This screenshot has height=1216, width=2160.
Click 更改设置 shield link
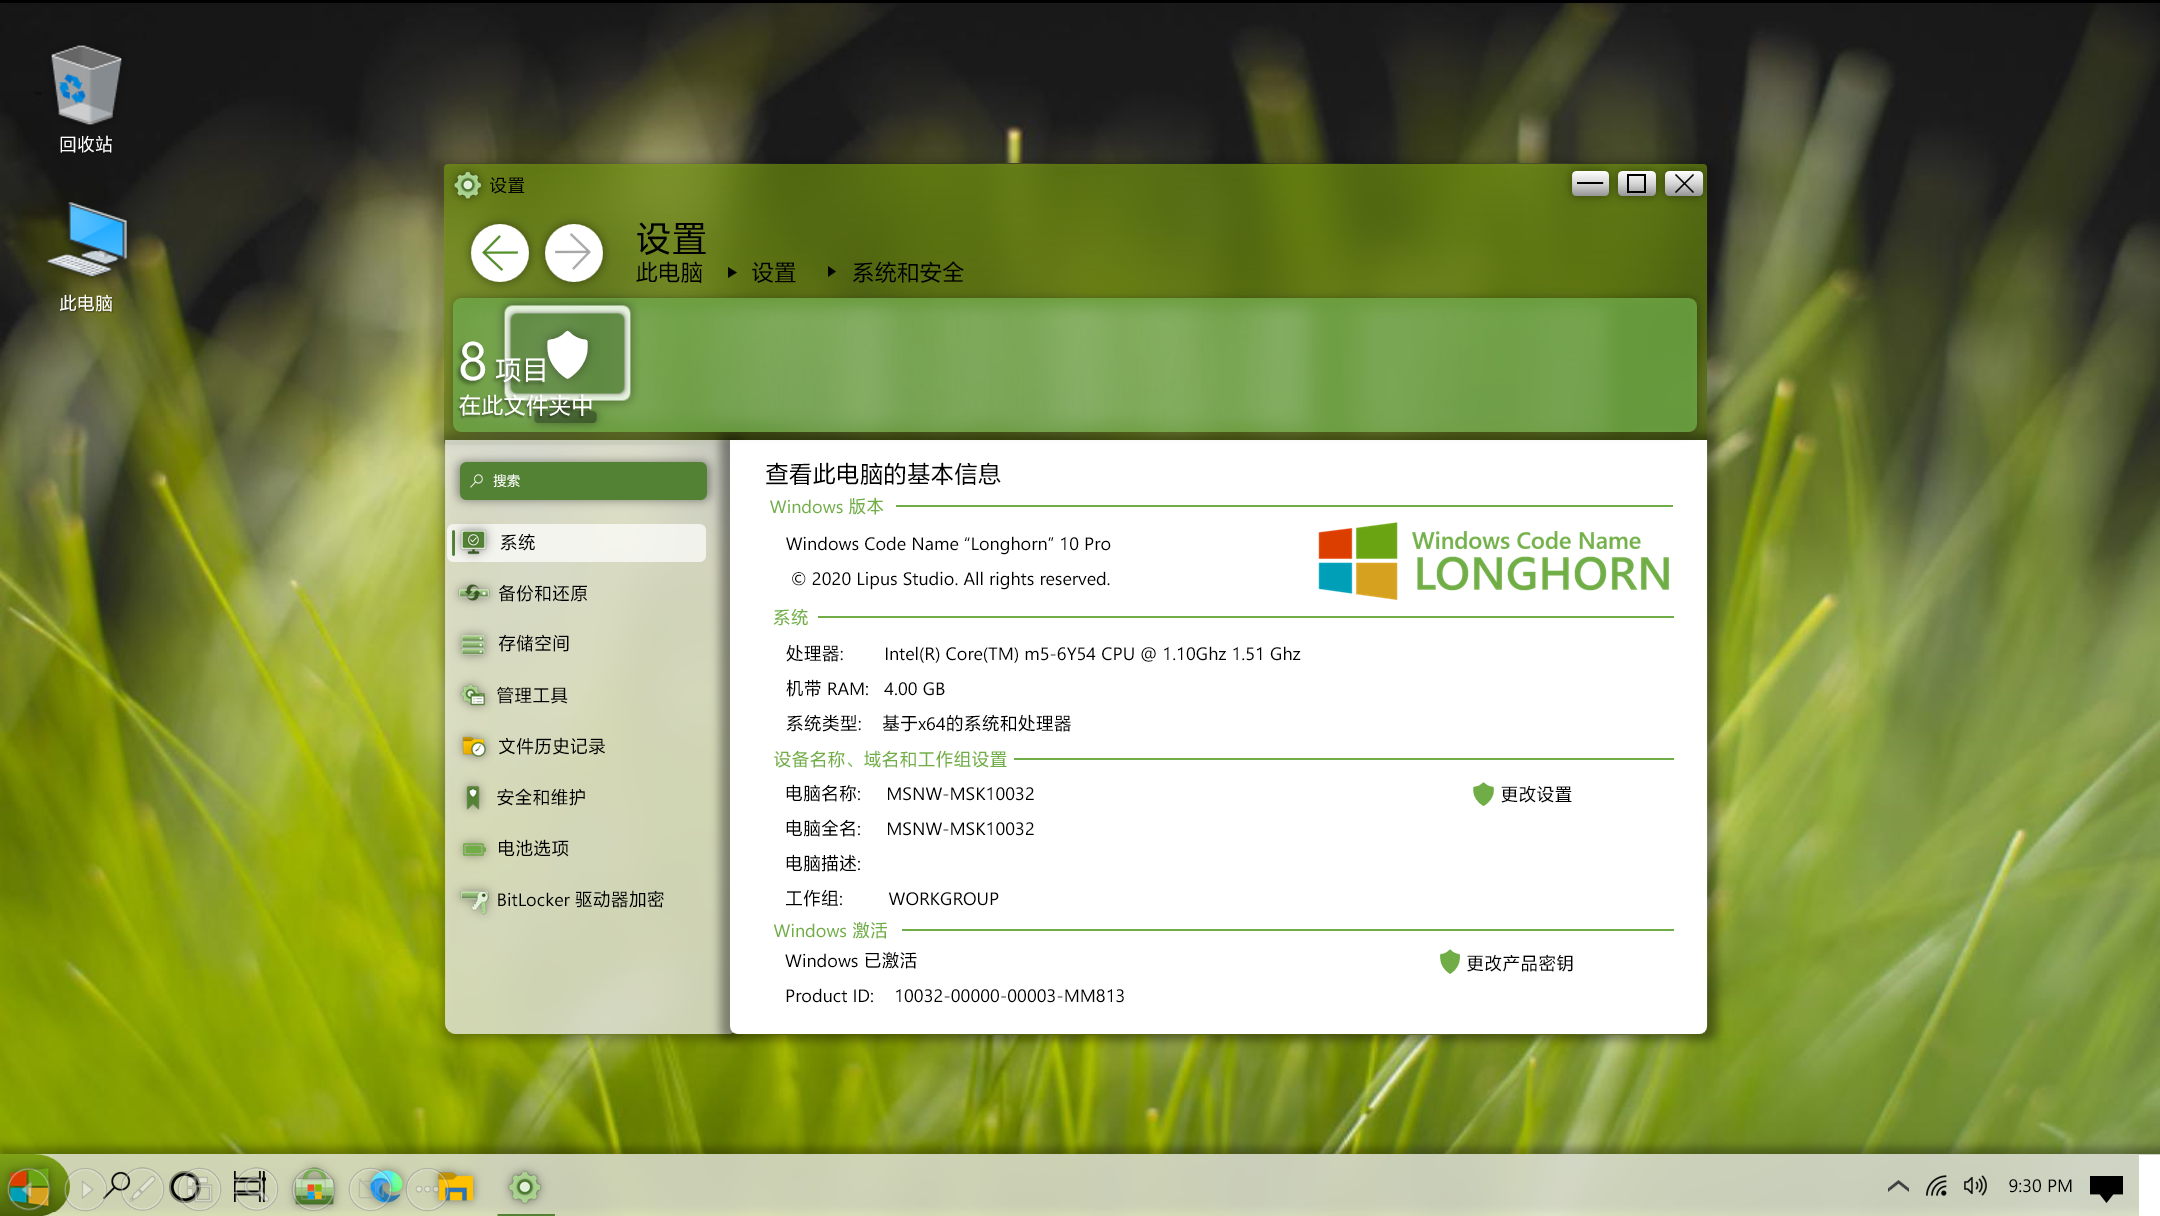(x=1534, y=794)
